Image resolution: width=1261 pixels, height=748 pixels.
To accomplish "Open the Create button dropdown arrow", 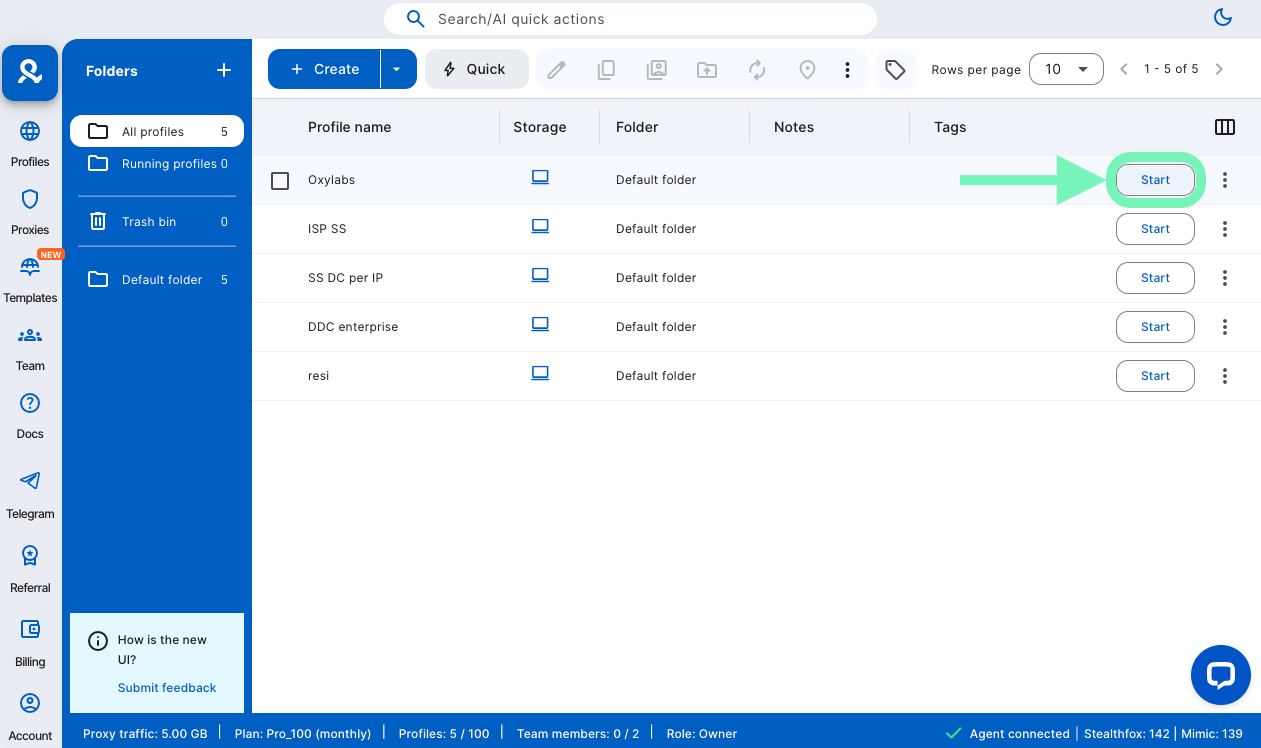I will 397,69.
